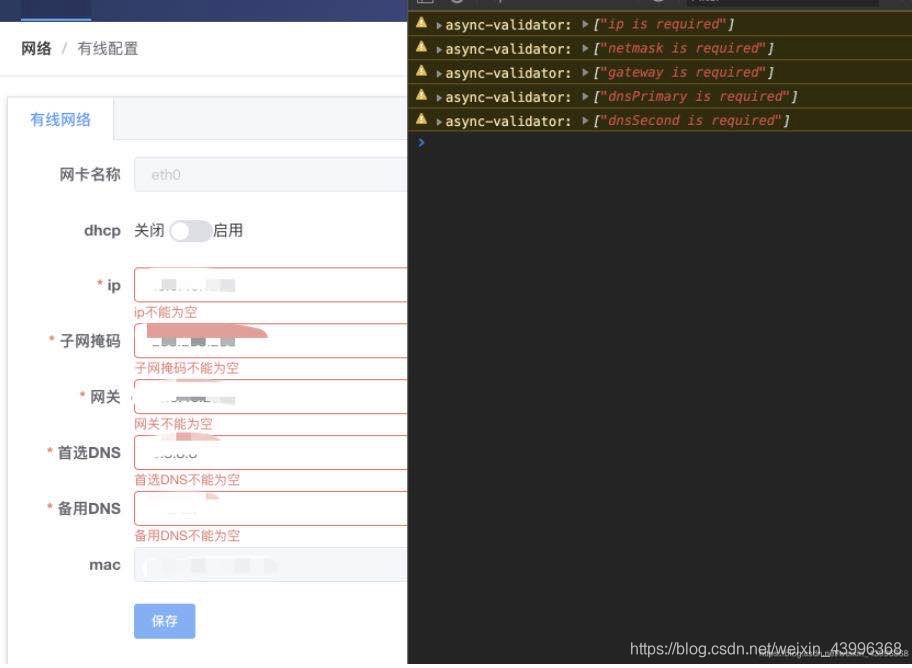The height and width of the screenshot is (668, 912).
Task: Click the dhcp field label
Action: click(x=102, y=231)
